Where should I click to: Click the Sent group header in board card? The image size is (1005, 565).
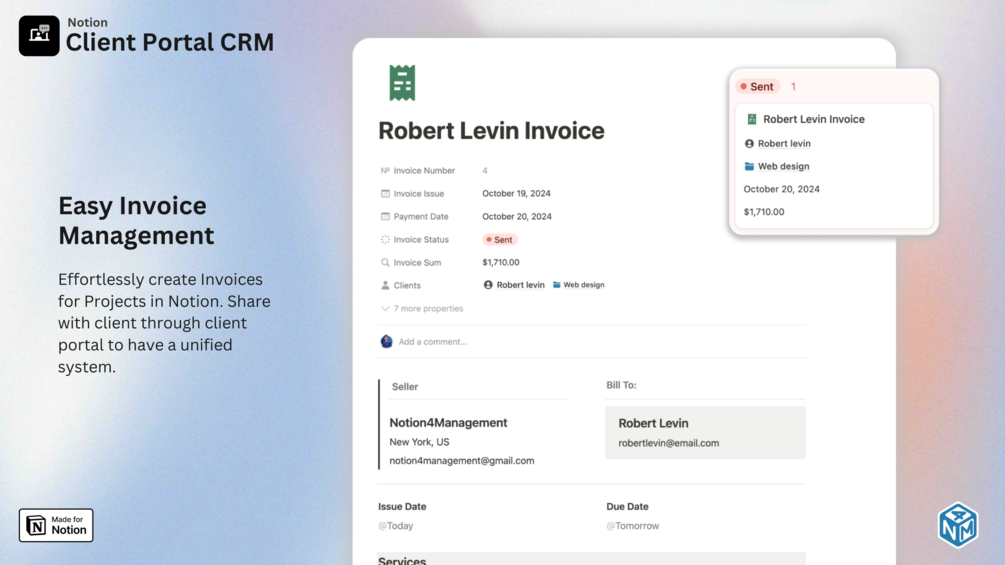[758, 86]
